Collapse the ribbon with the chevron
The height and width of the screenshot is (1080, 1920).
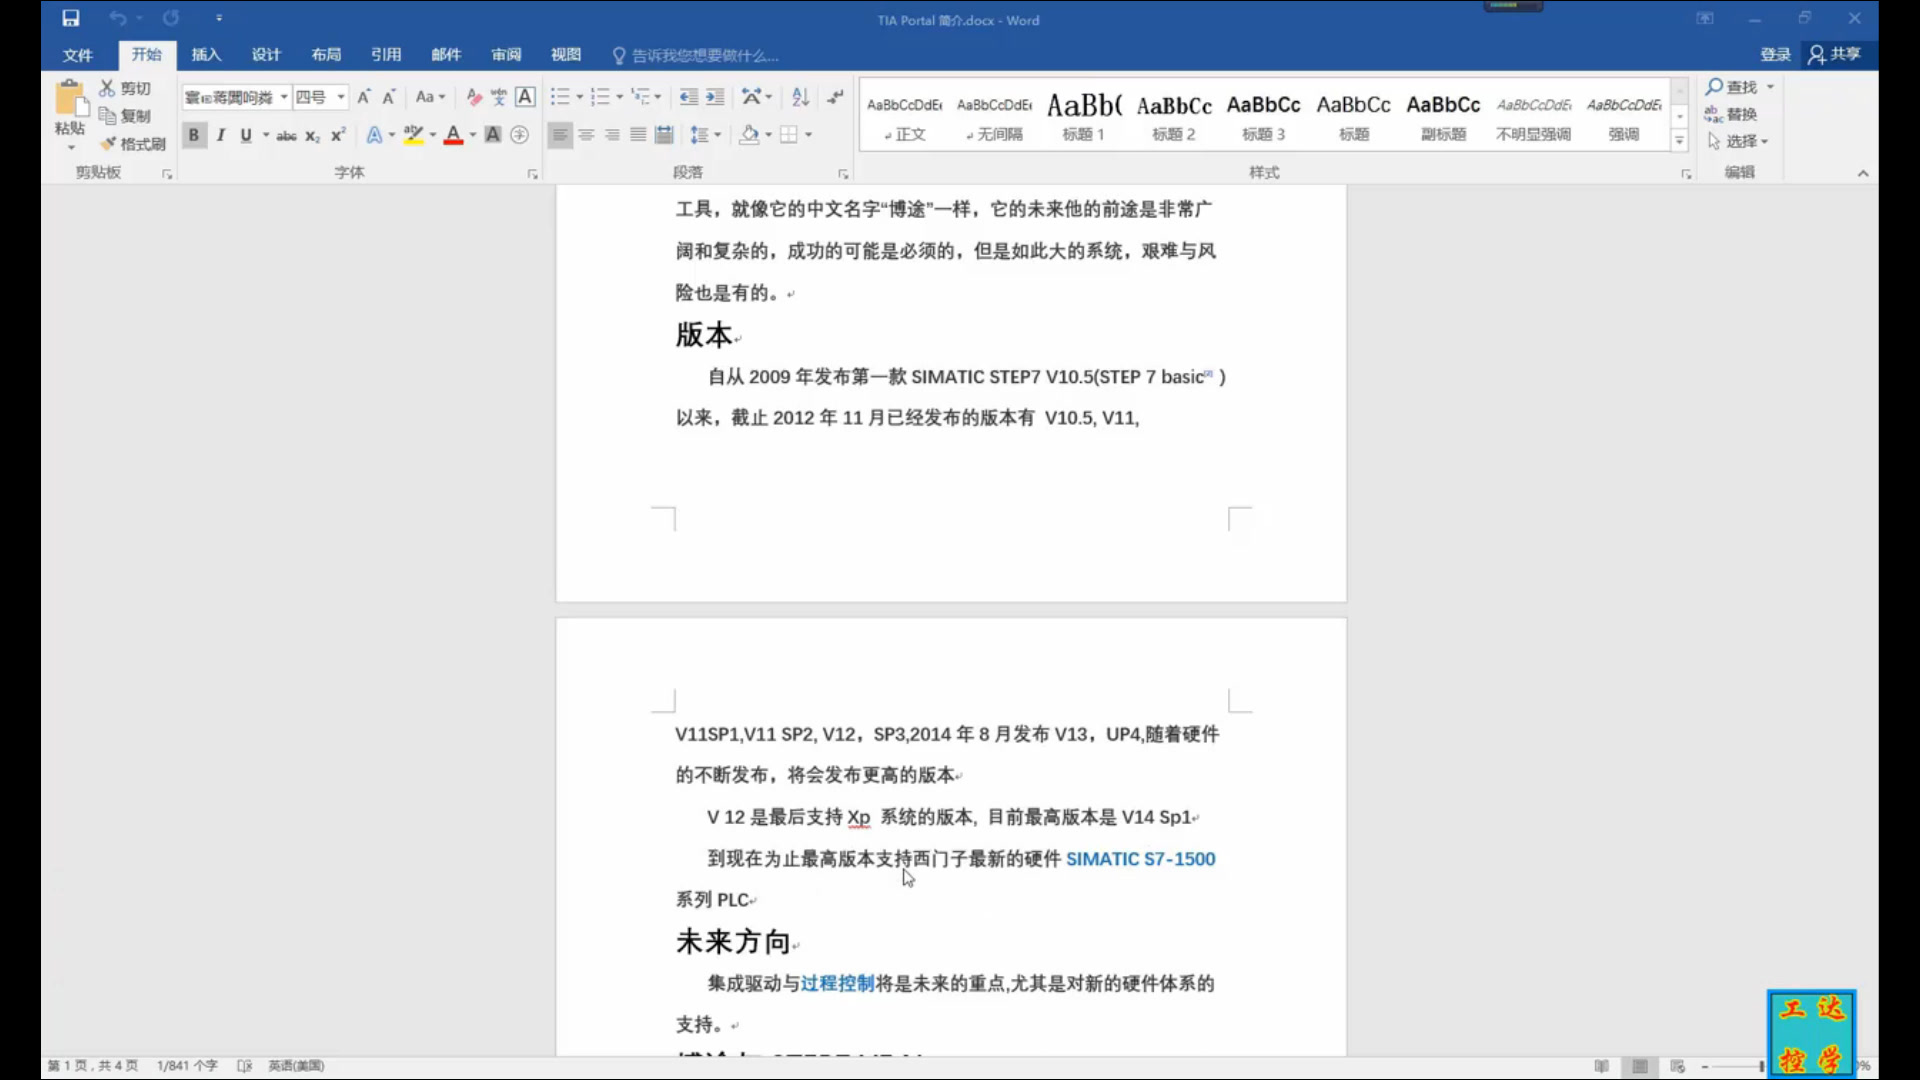point(1863,173)
